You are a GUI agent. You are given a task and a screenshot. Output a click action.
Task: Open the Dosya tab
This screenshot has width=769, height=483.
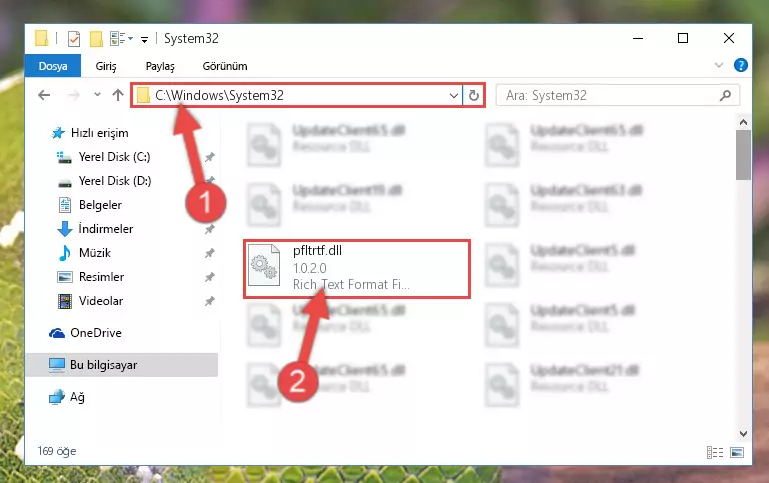point(53,66)
